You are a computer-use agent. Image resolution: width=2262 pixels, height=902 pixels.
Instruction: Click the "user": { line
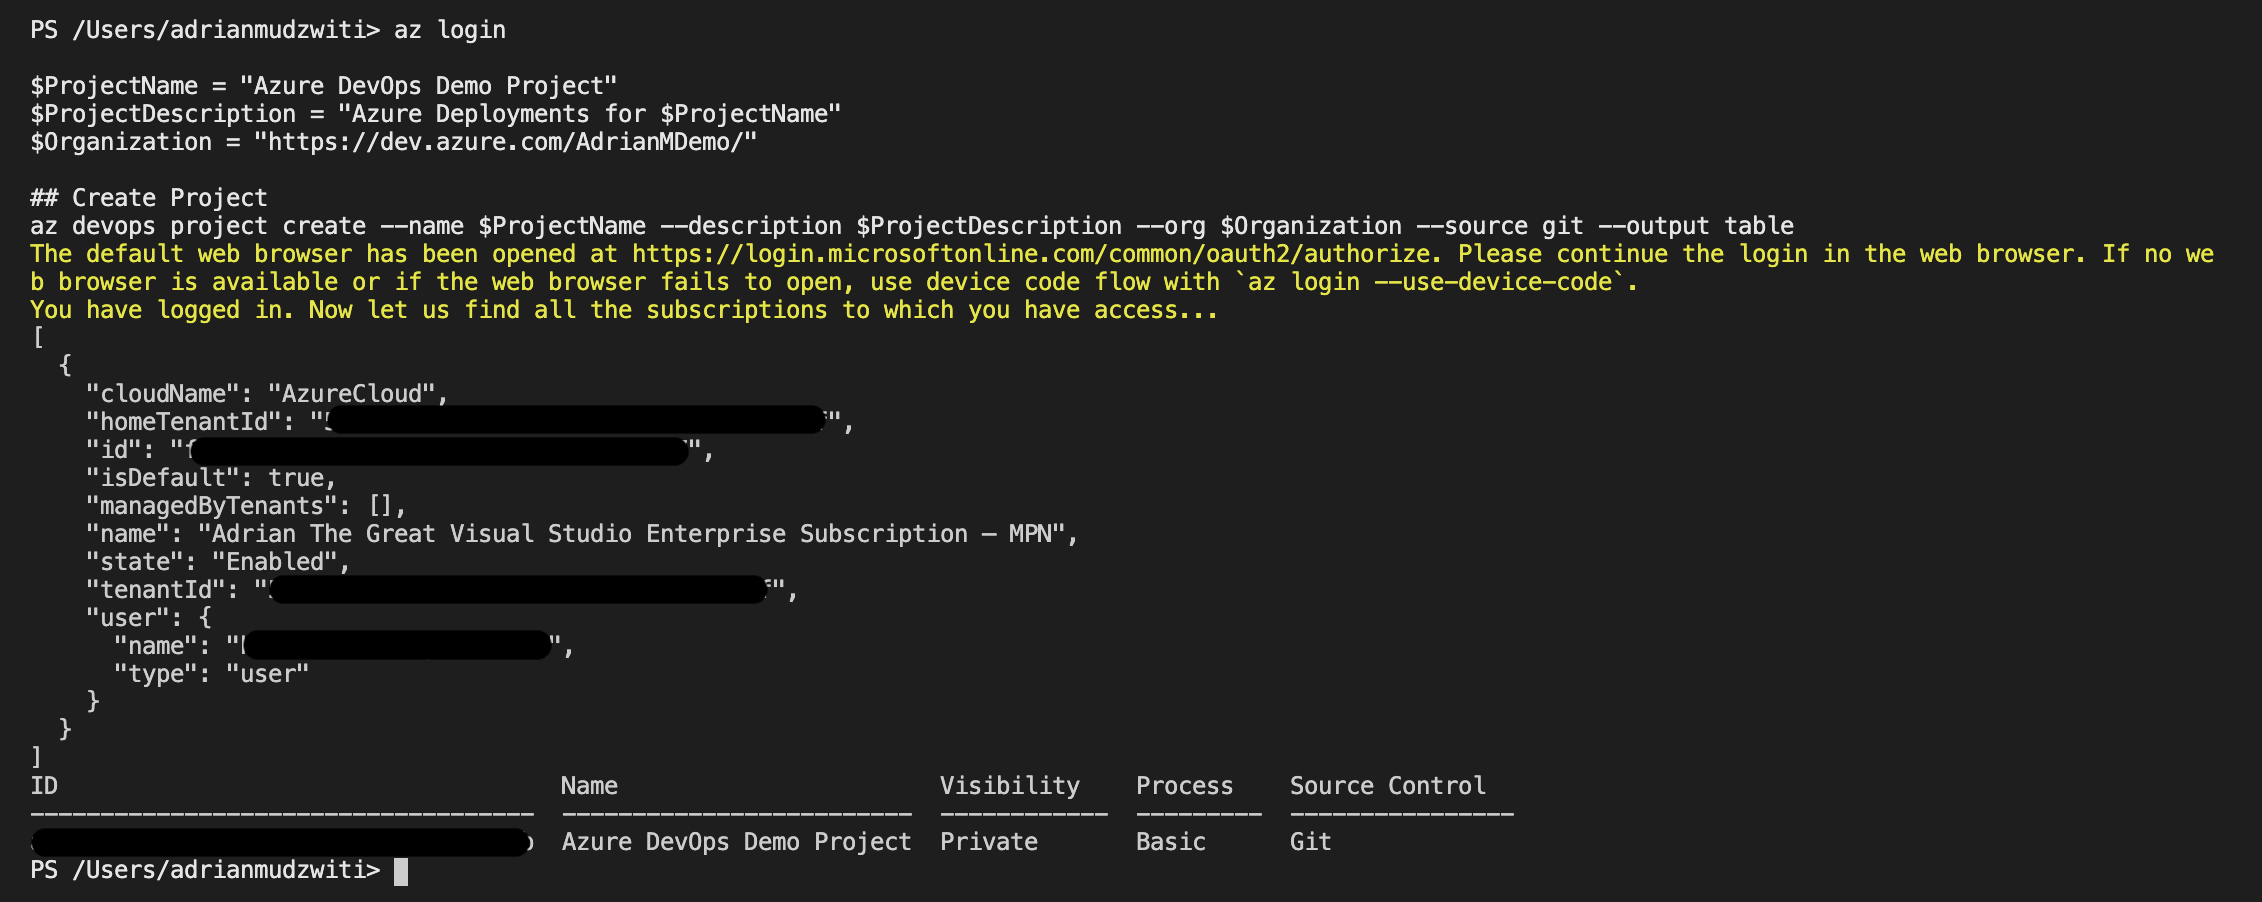point(149,618)
